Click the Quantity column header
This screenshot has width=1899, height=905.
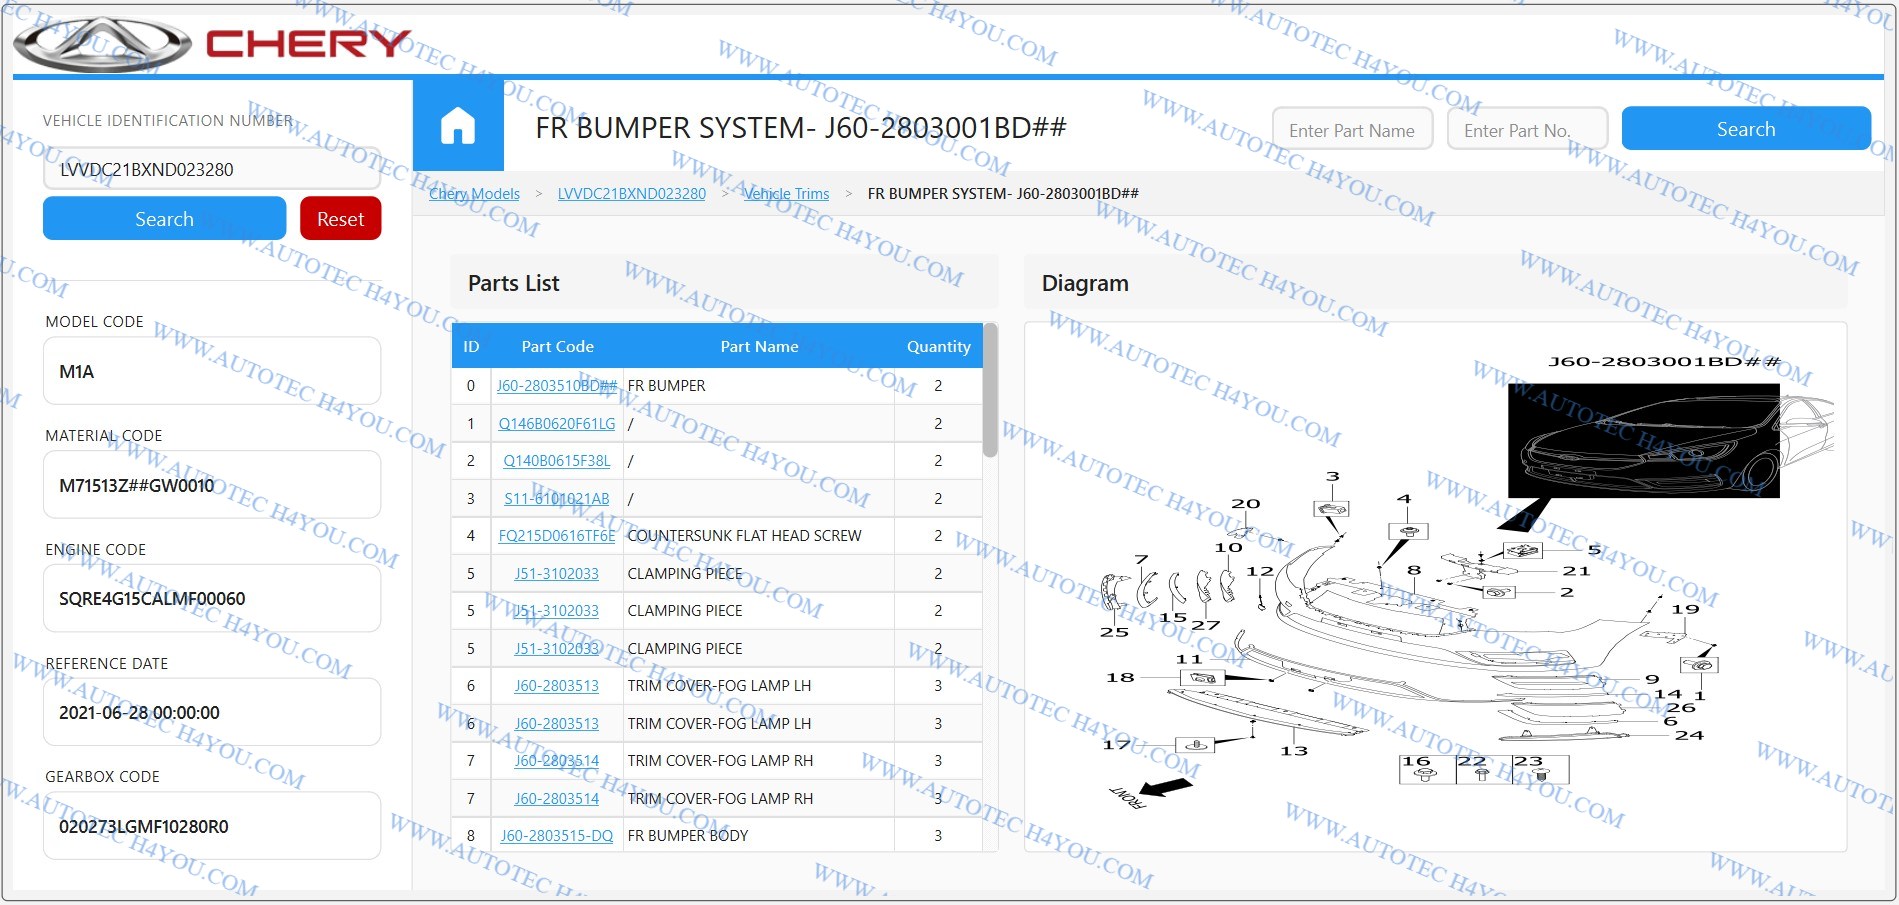pyautogui.click(x=938, y=347)
